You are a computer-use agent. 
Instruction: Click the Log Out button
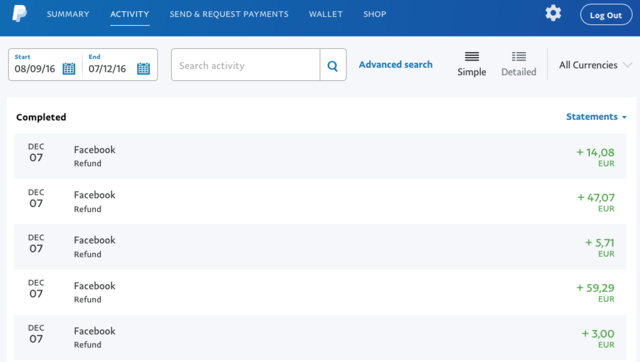tap(606, 15)
